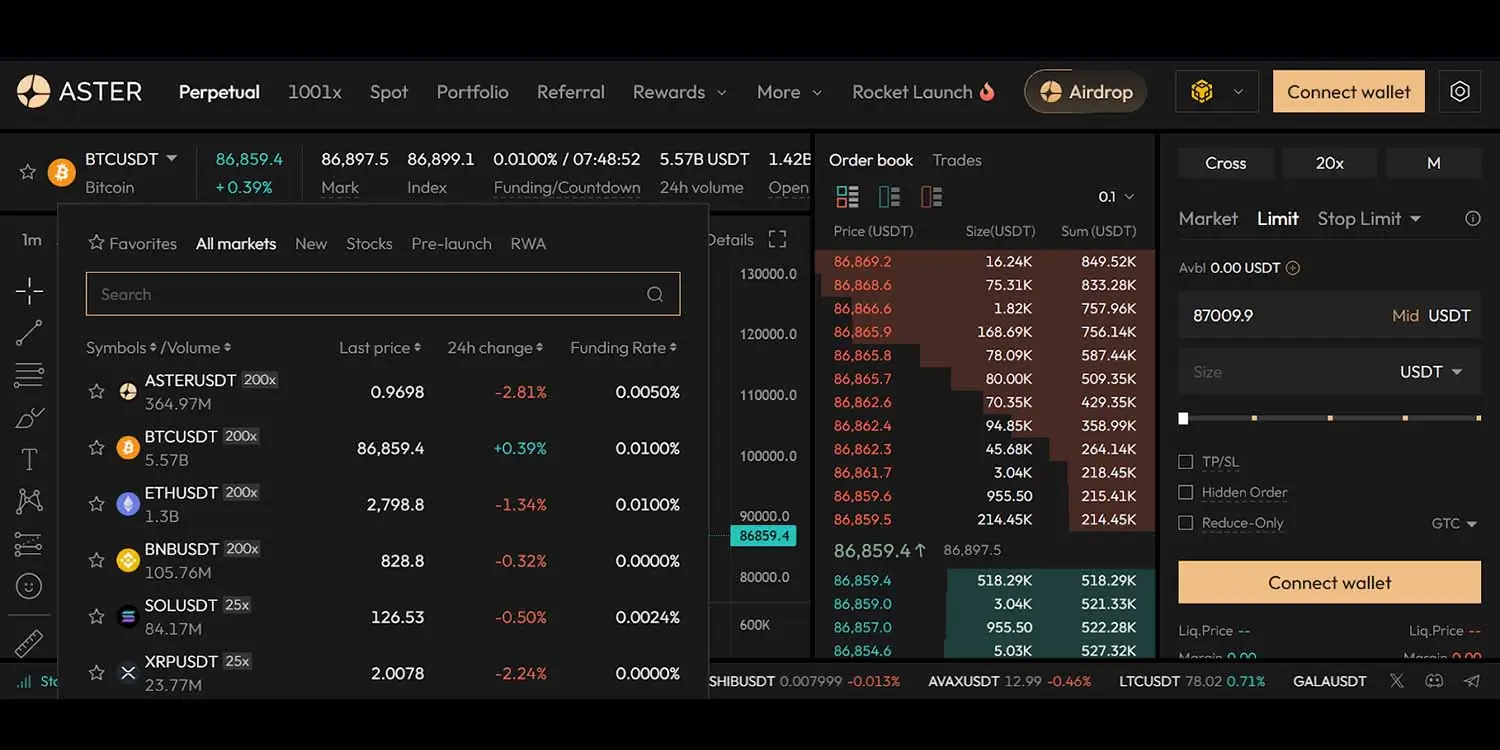1500x750 pixels.
Task: Favorite the ETHUSDT market with the star
Action: coord(96,504)
